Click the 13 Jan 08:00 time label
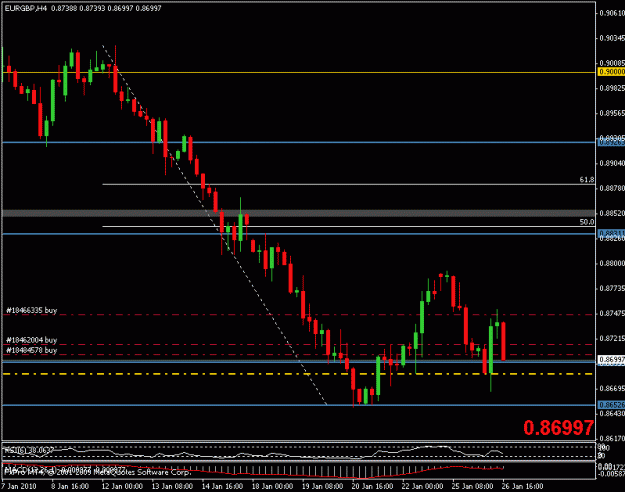This screenshot has height=492, width=625. pyautogui.click(x=172, y=486)
